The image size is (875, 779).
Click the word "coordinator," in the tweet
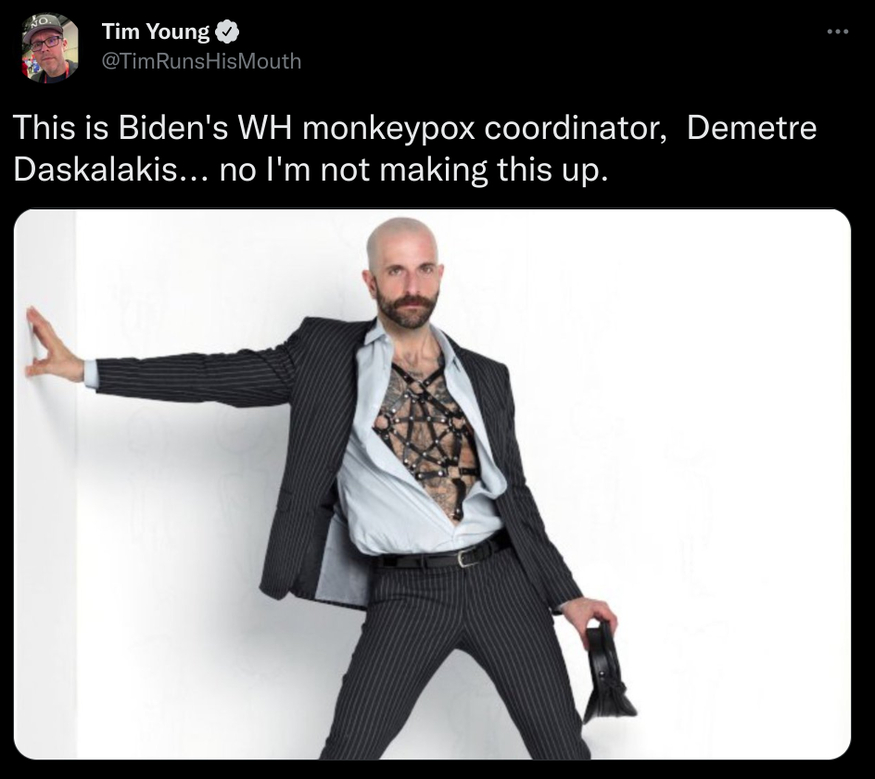point(576,128)
